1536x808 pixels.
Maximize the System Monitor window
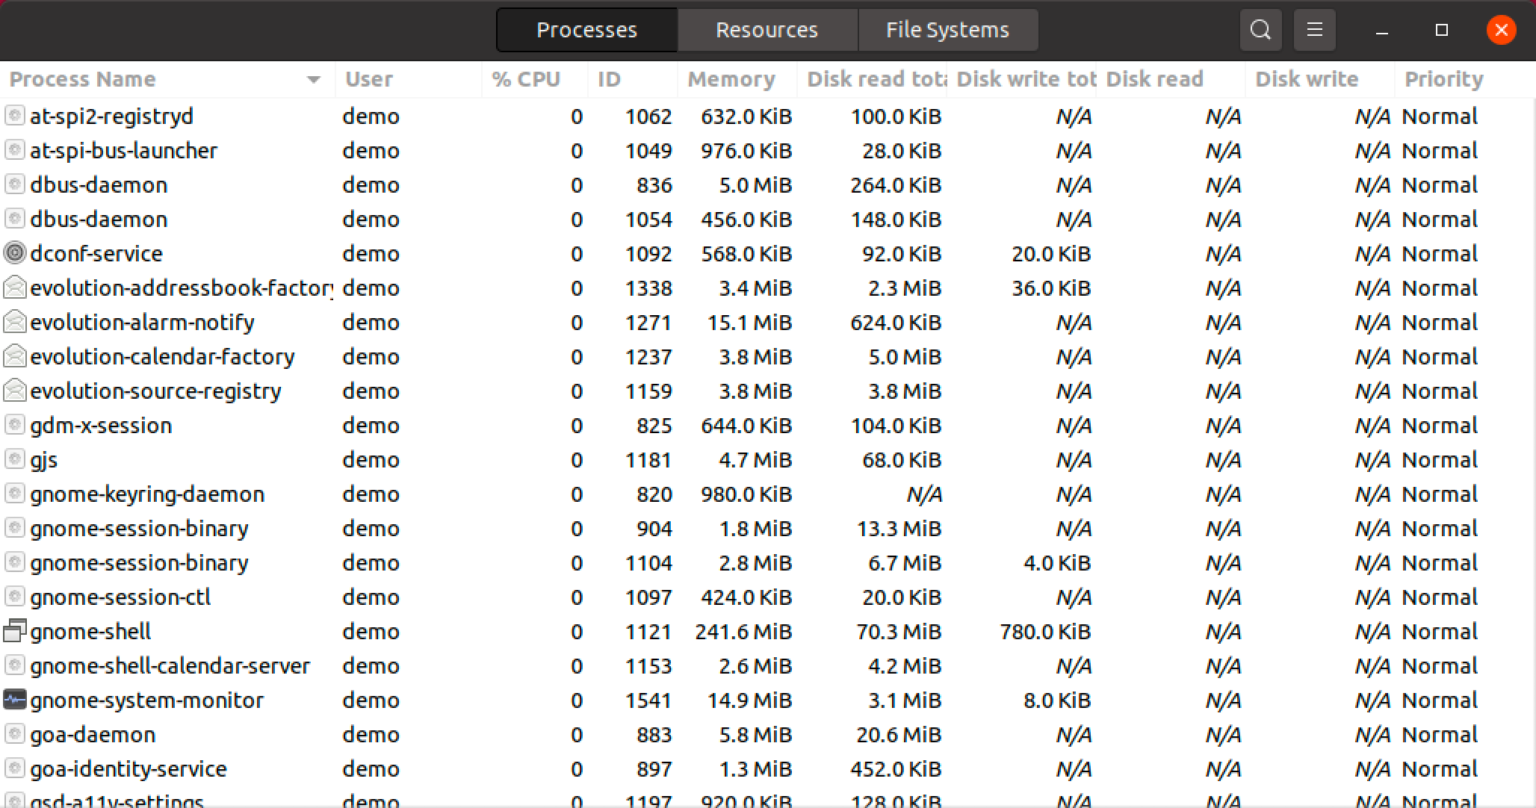tap(1441, 30)
